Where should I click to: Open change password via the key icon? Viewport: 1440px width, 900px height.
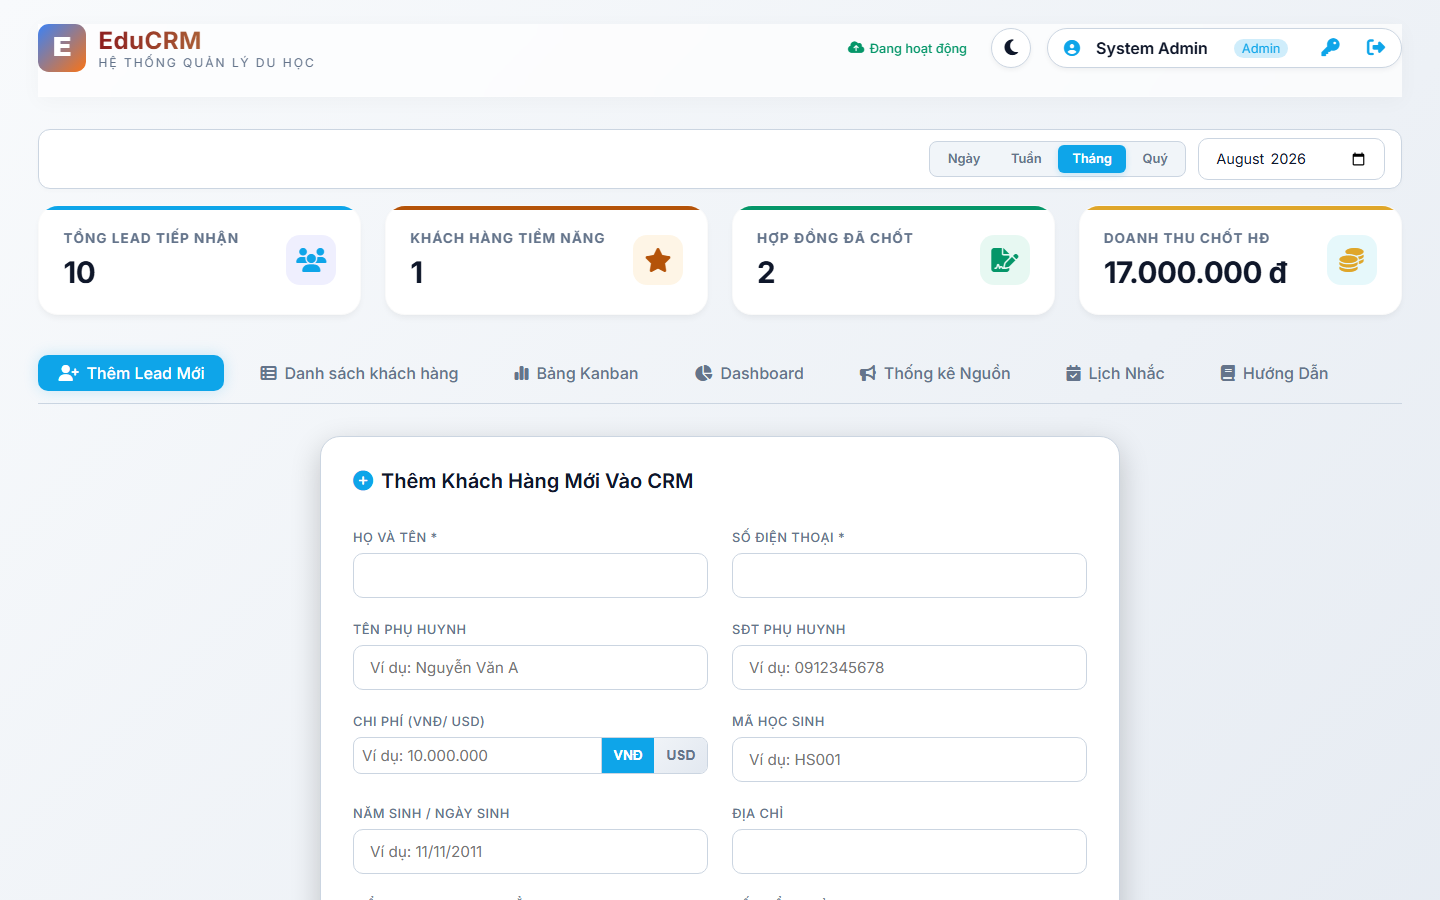[x=1330, y=48]
